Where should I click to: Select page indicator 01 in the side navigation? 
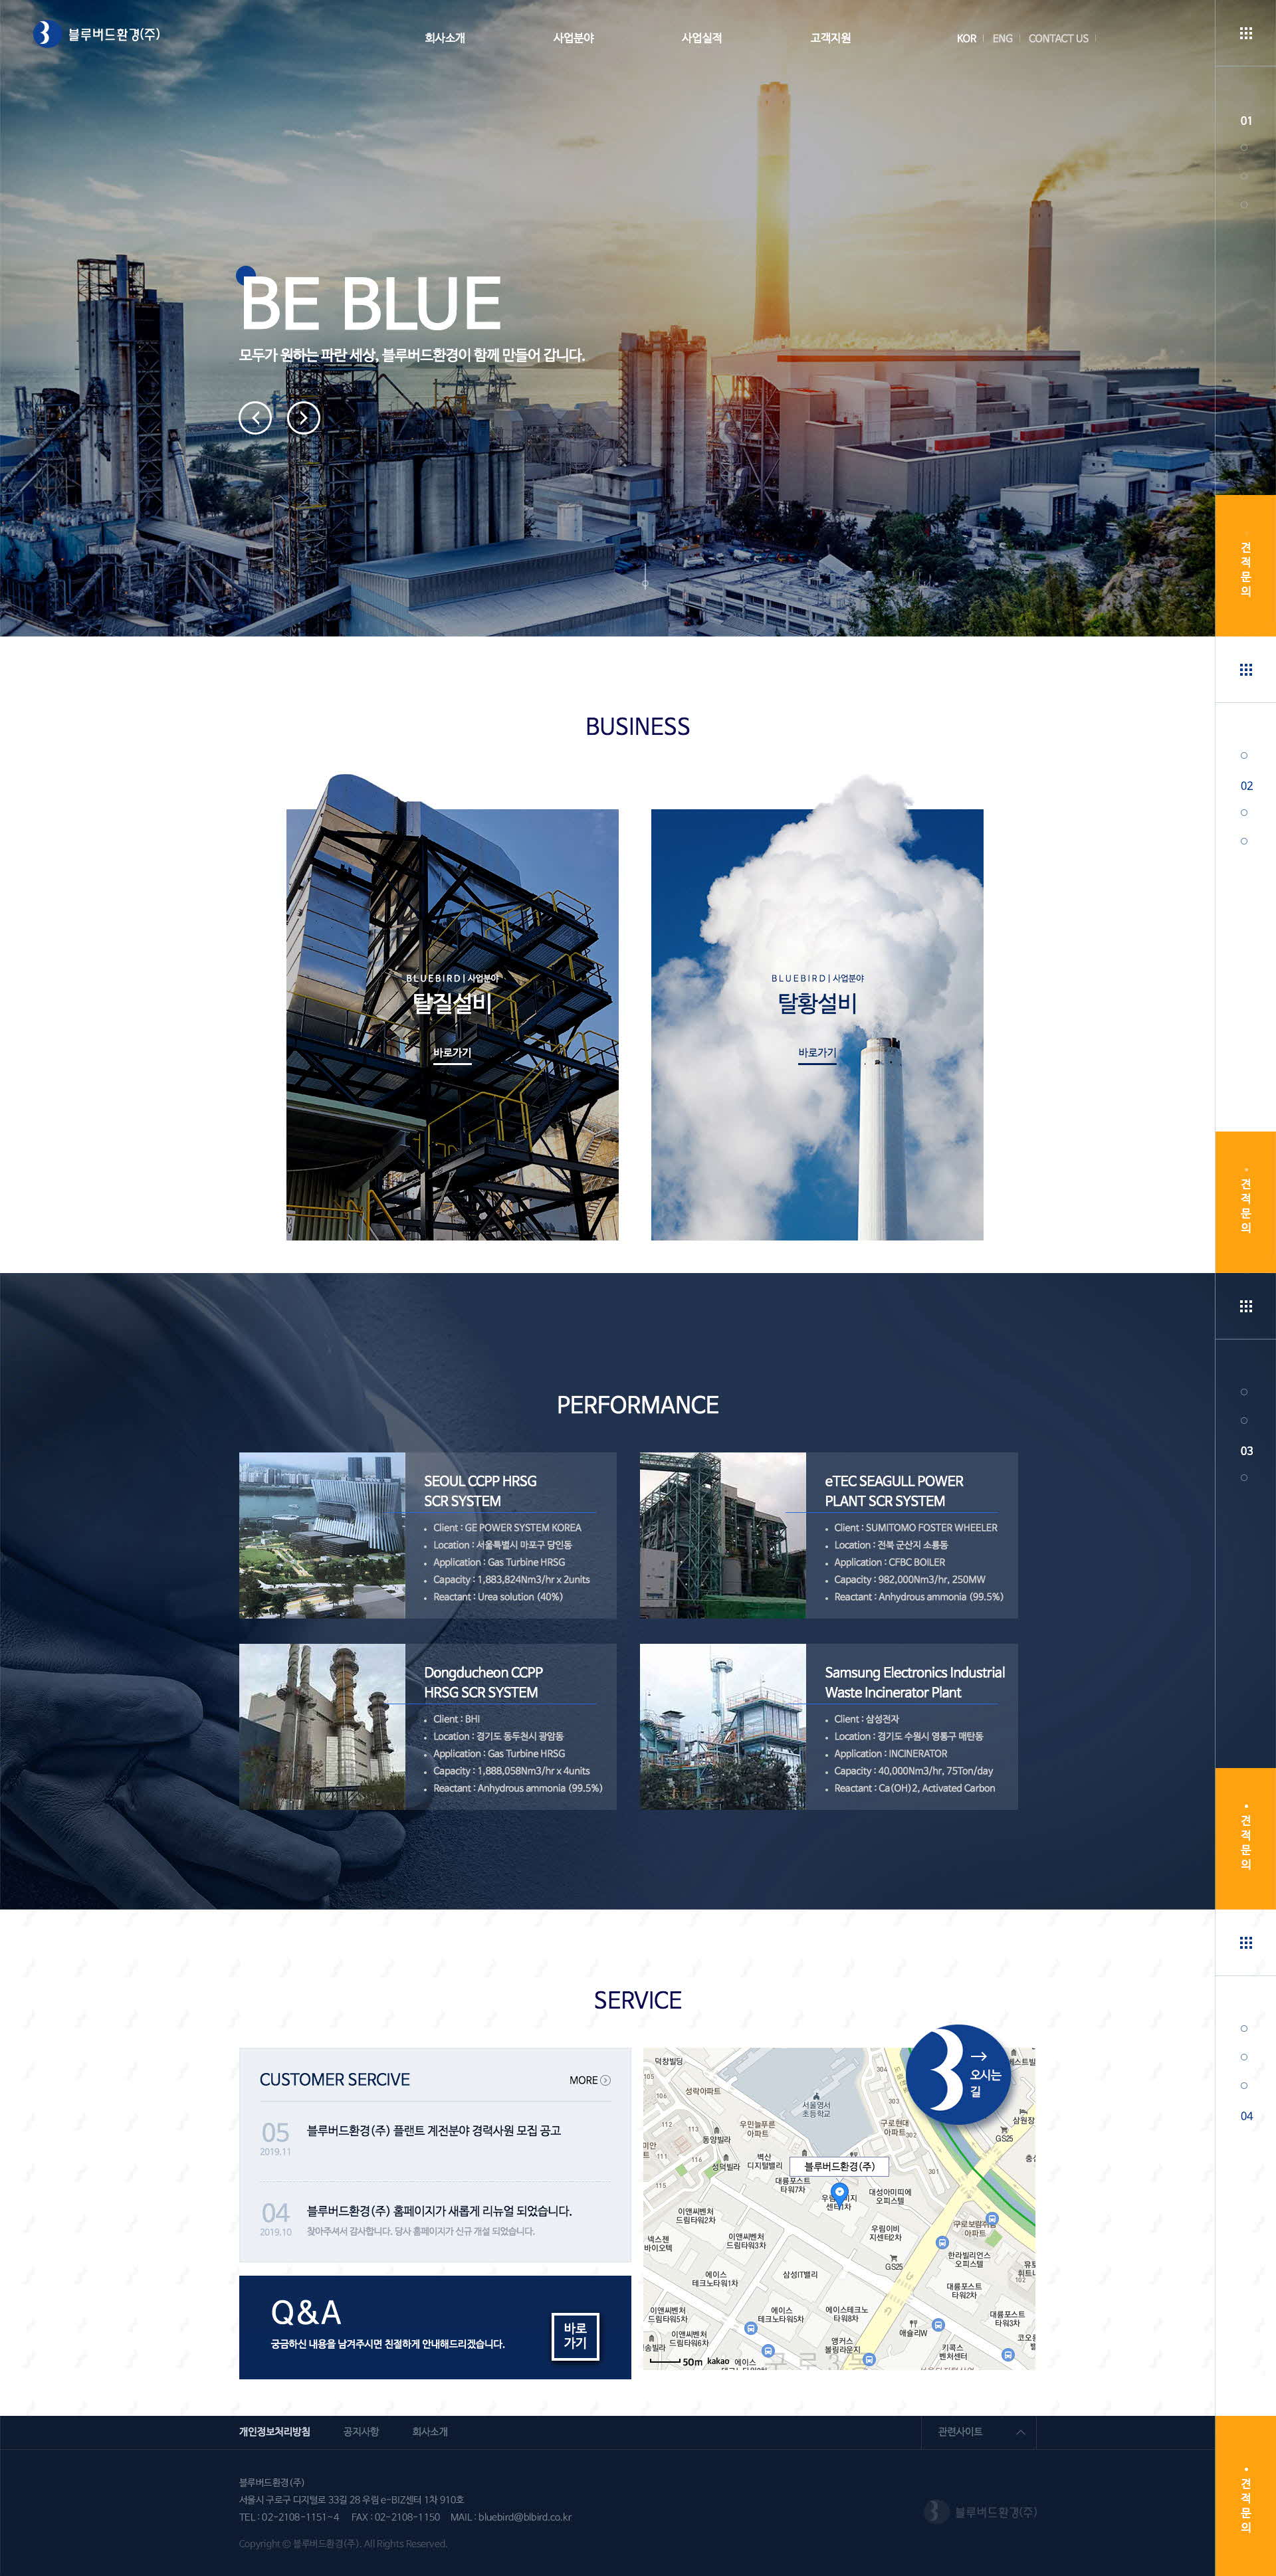(x=1245, y=121)
